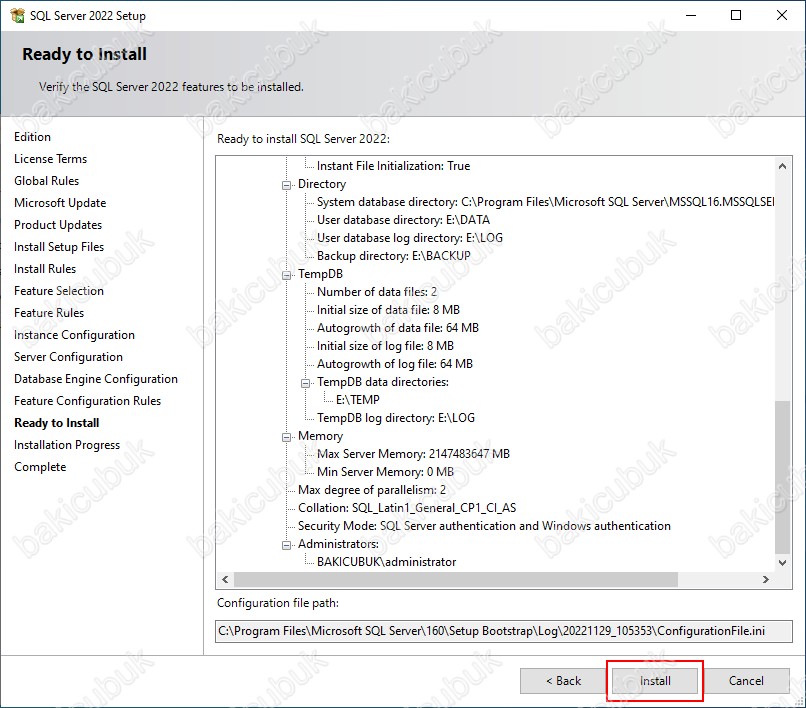
Task: Select Min Server Memory: 0 MB row
Action: (x=386, y=472)
